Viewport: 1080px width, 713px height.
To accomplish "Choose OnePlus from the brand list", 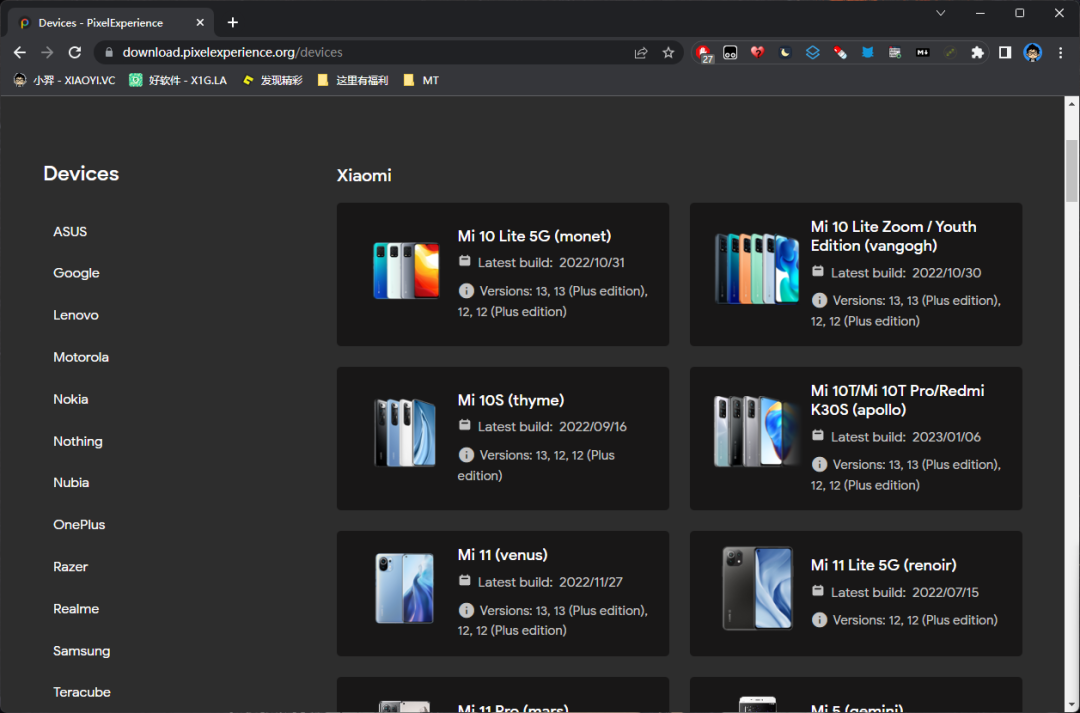I will click(79, 524).
